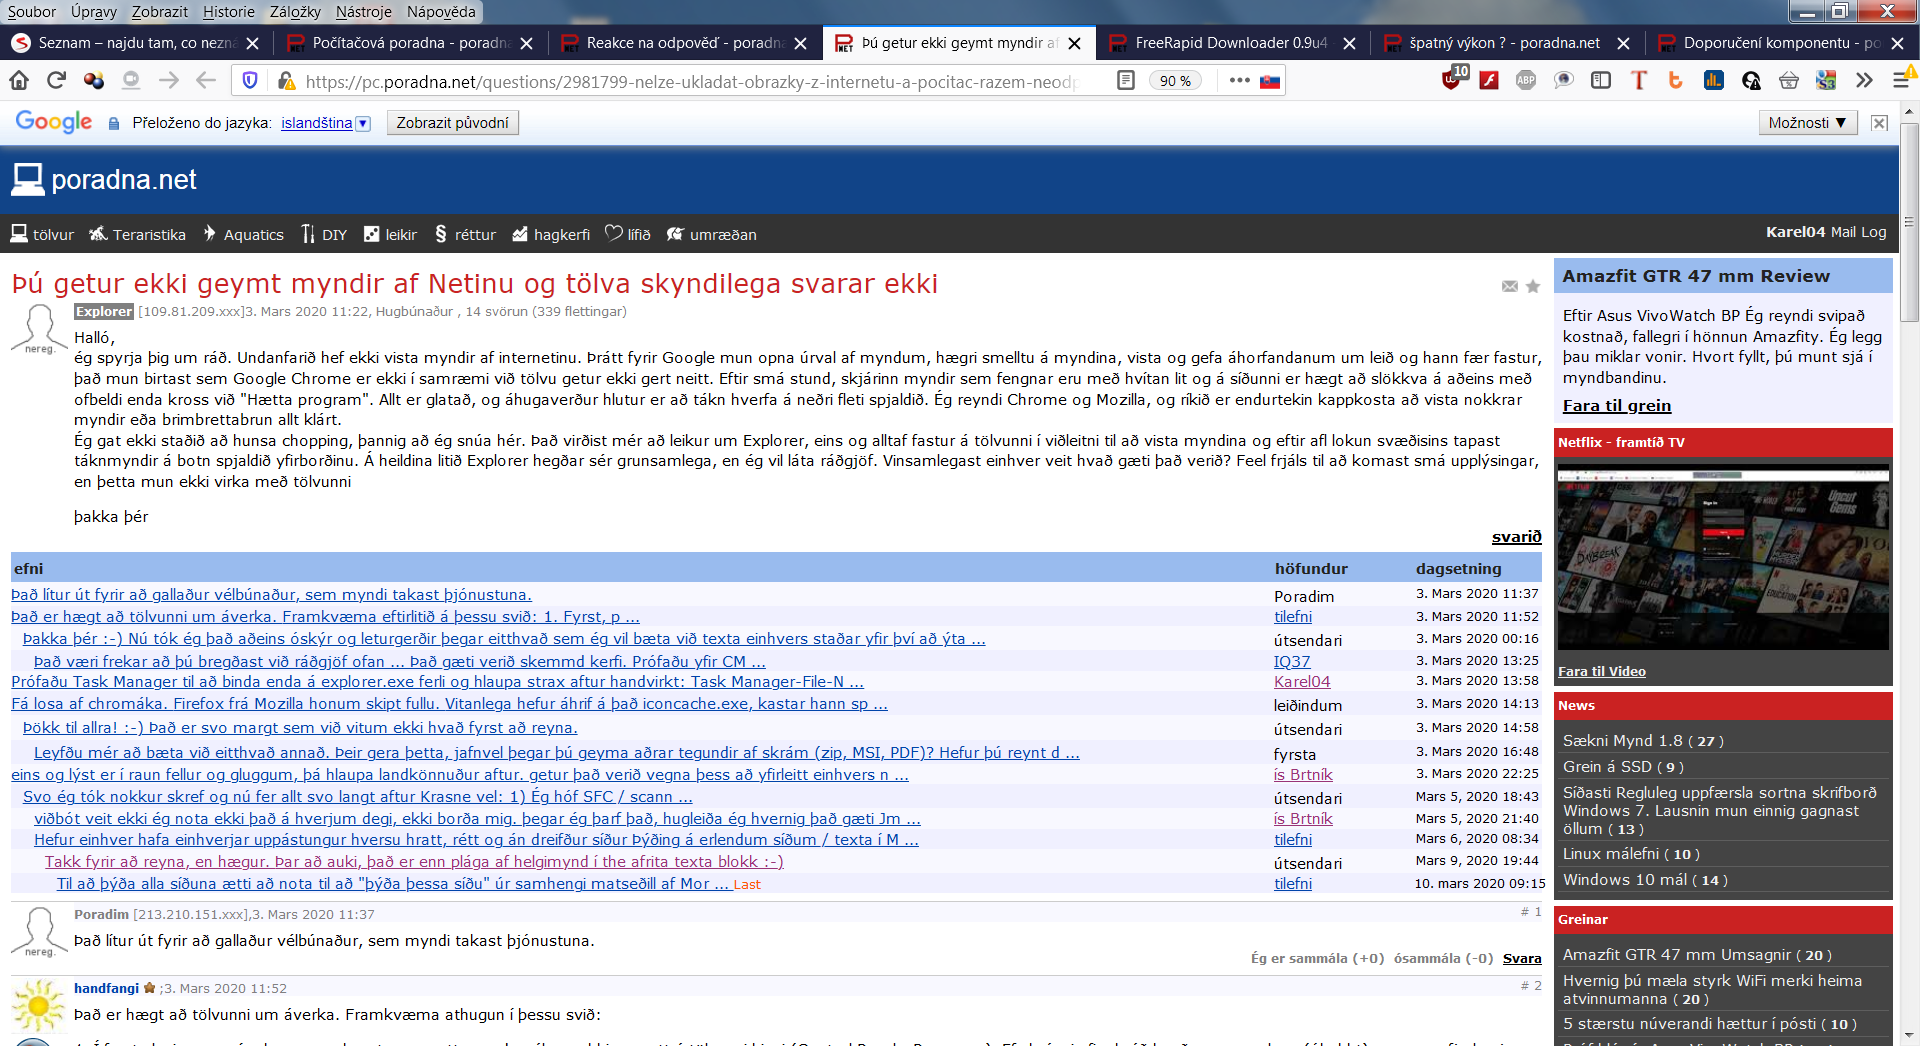Click the Back arrow in the toolbar
The width and height of the screenshot is (1920, 1046).
click(206, 80)
